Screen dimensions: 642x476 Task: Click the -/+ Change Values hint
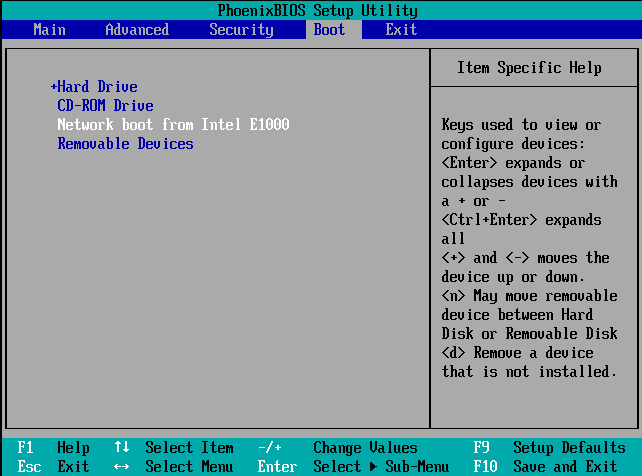[337, 448]
